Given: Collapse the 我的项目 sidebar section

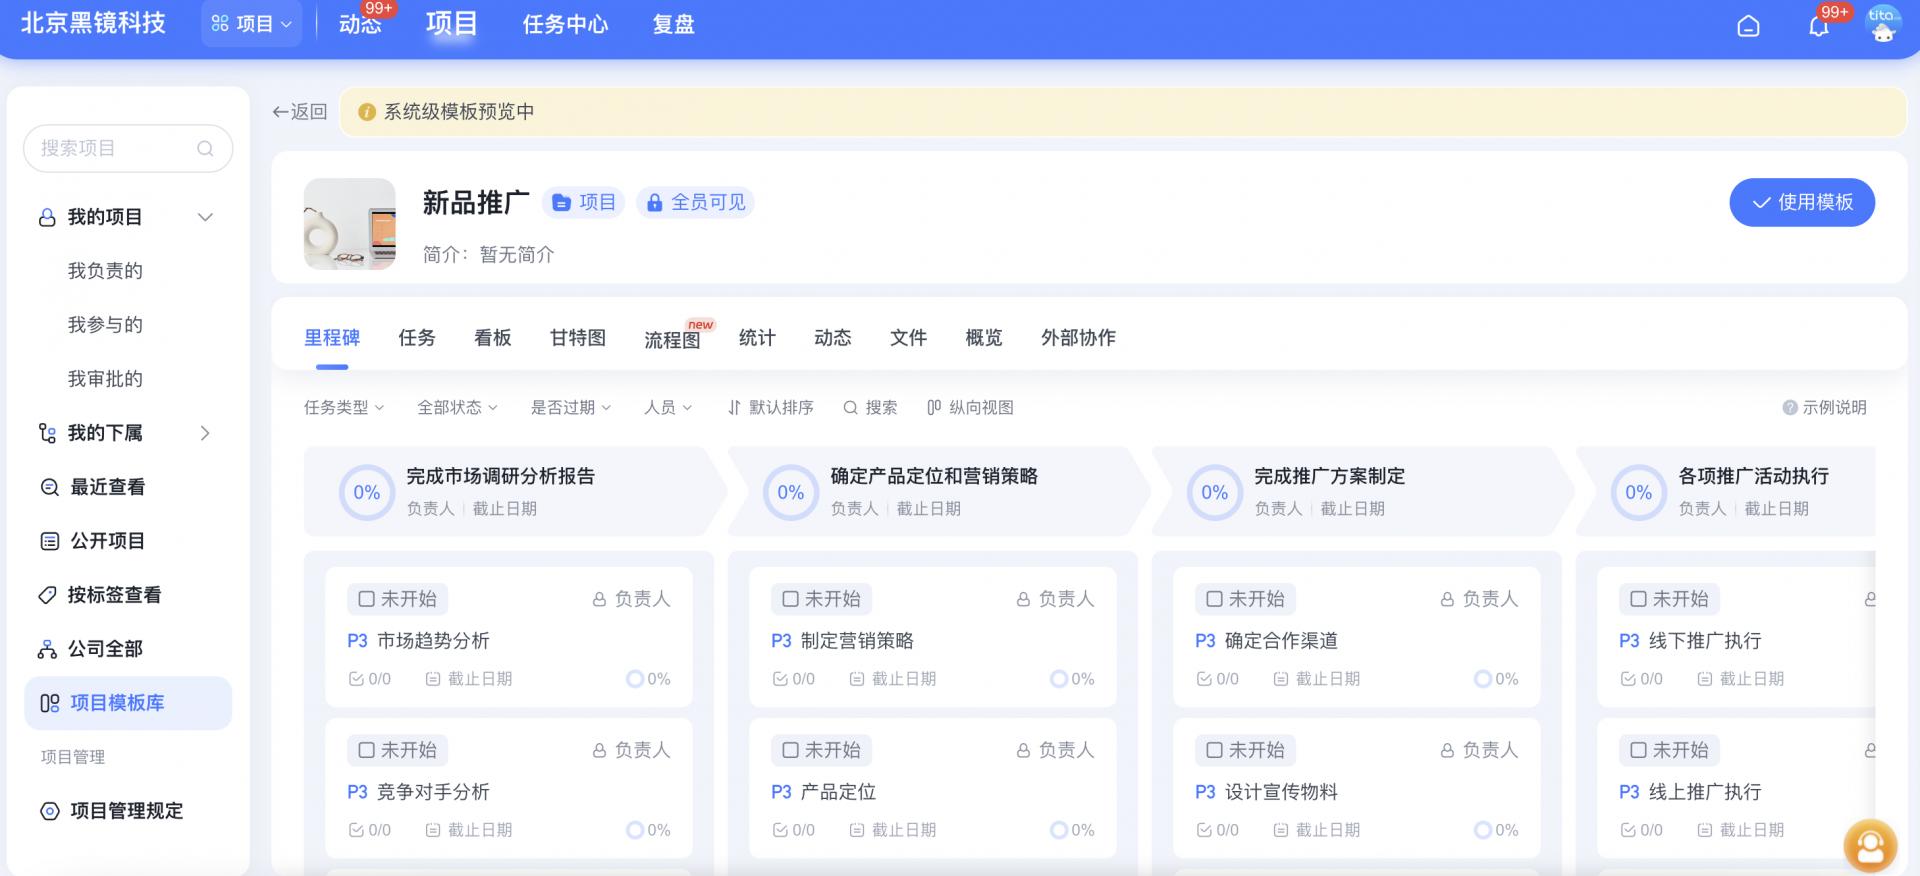Looking at the screenshot, I should pyautogui.click(x=205, y=217).
